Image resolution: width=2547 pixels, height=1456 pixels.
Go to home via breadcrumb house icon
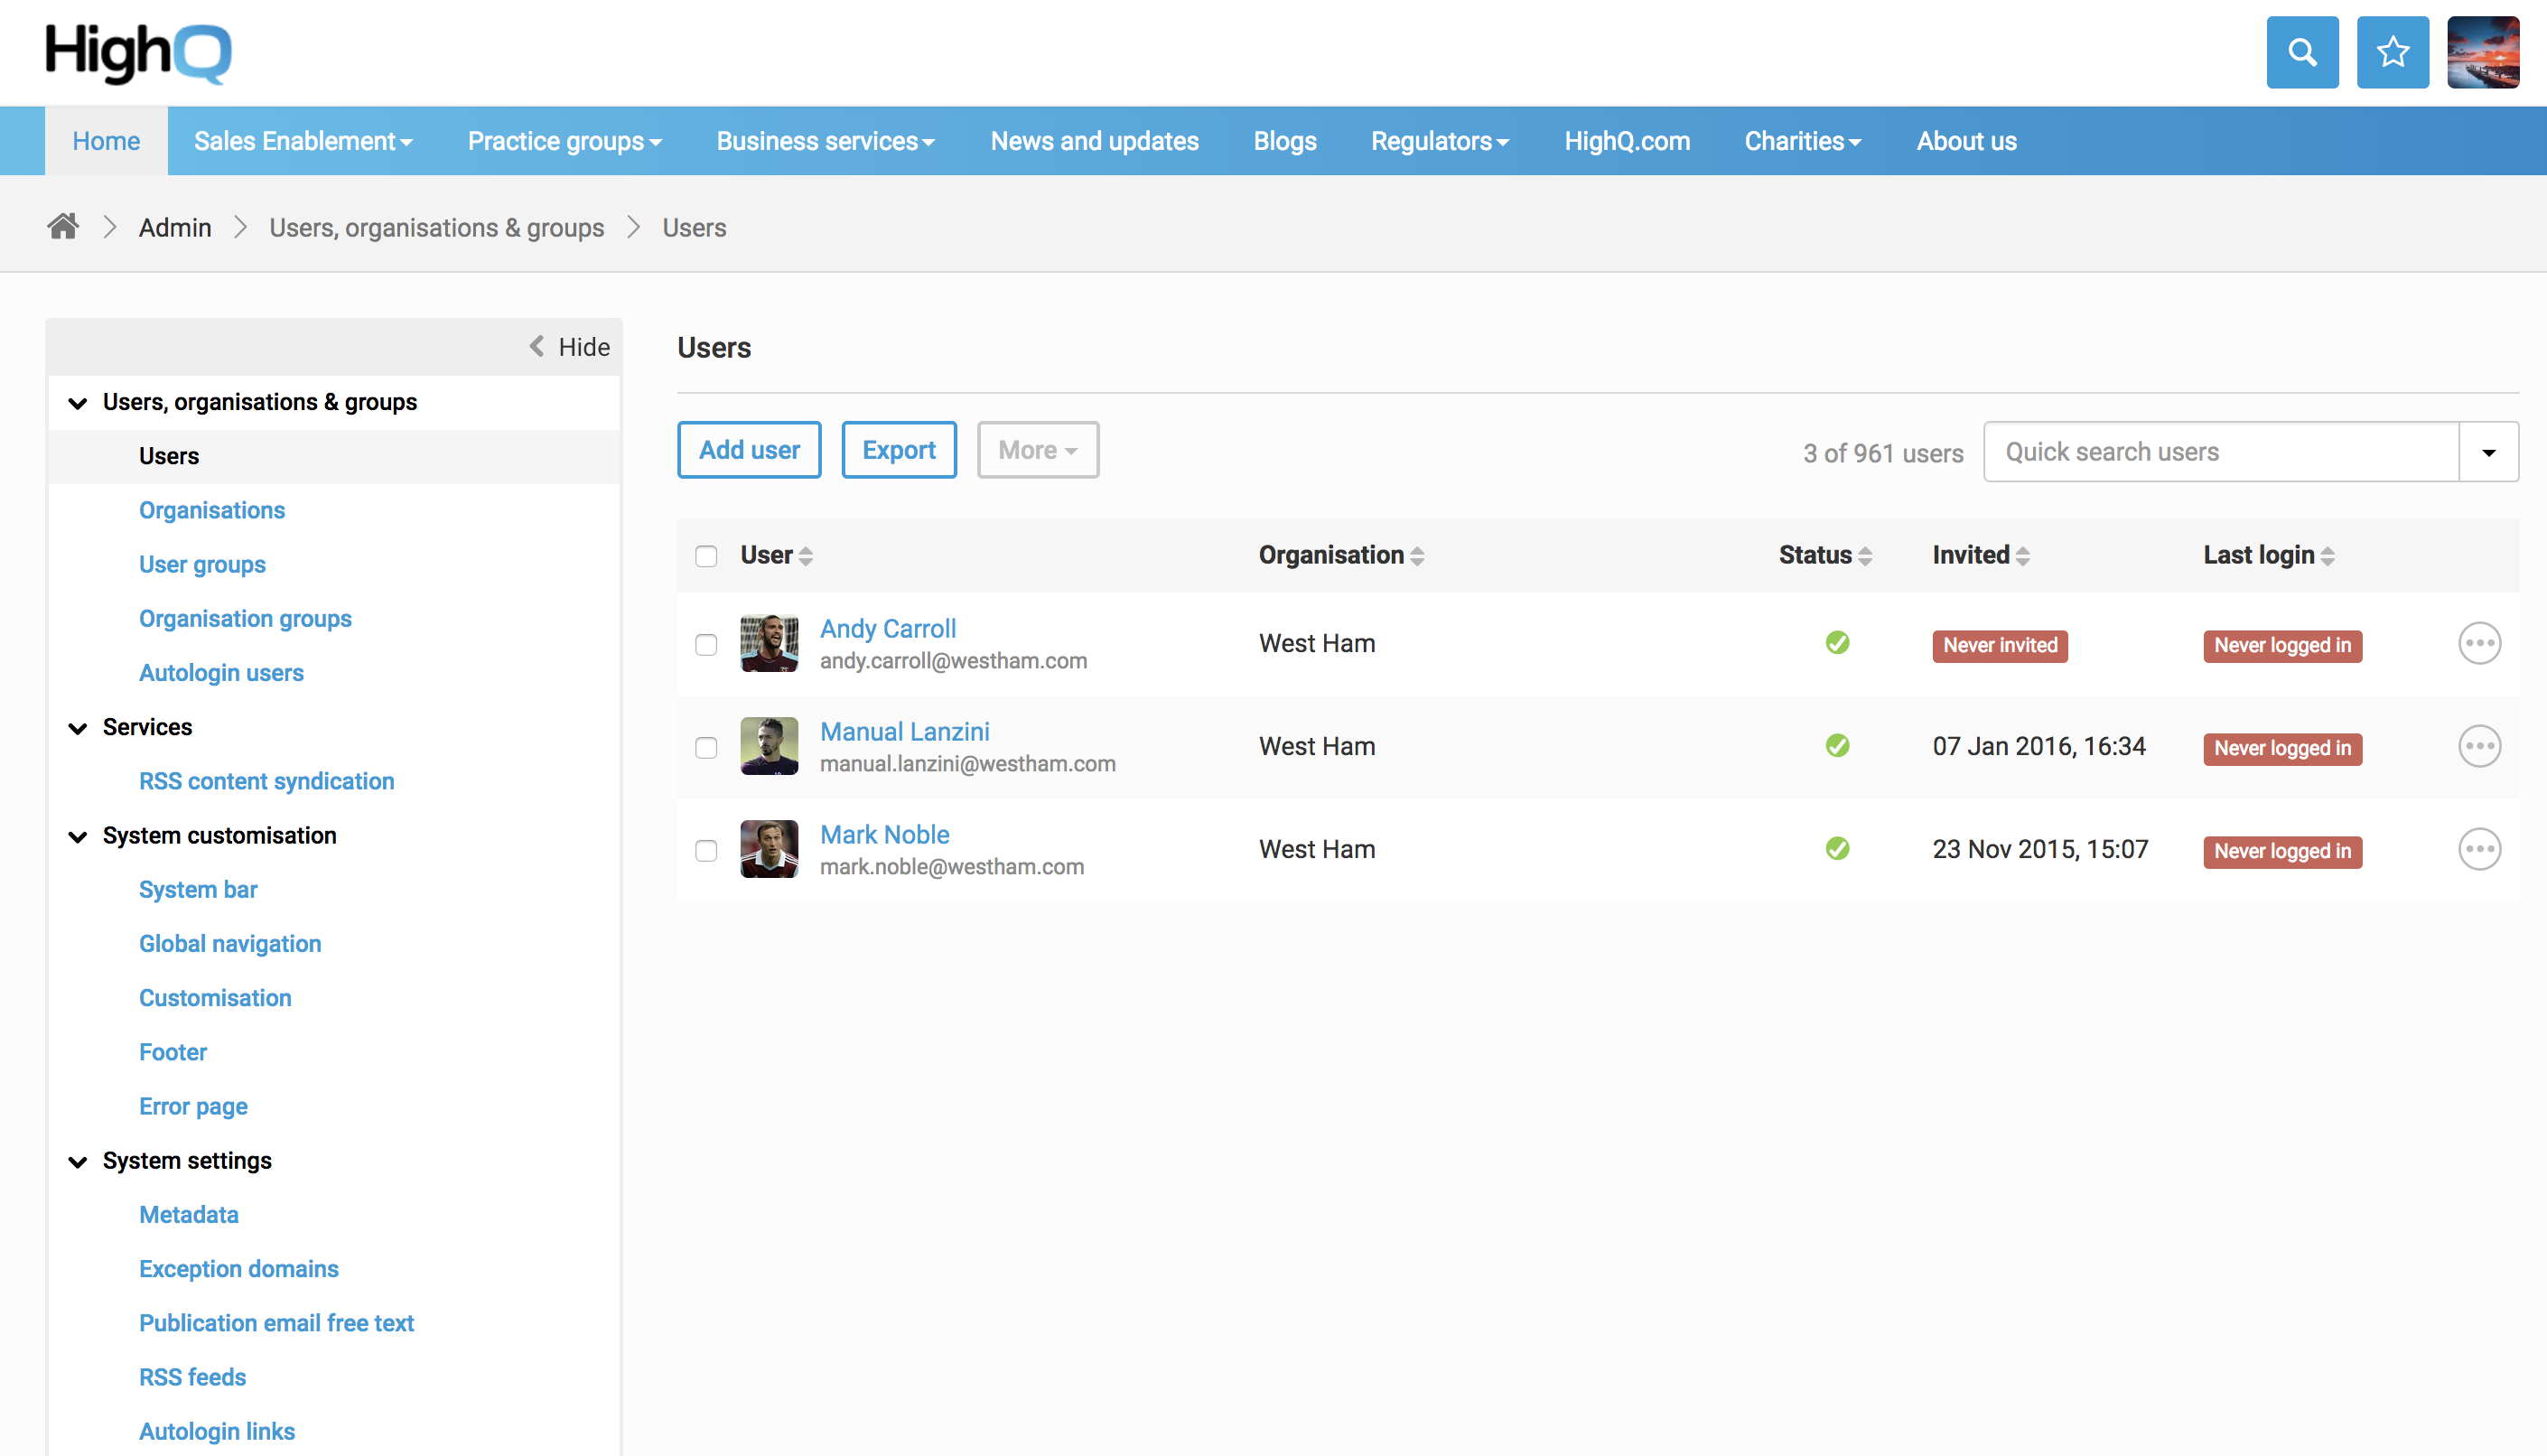click(x=63, y=227)
